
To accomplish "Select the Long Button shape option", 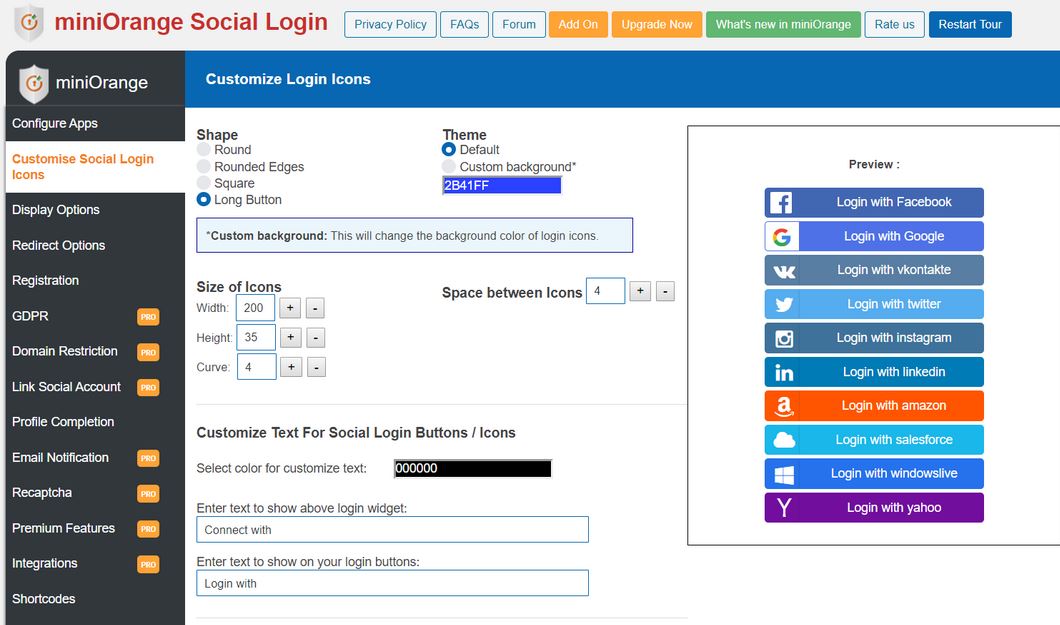I will tap(203, 199).
